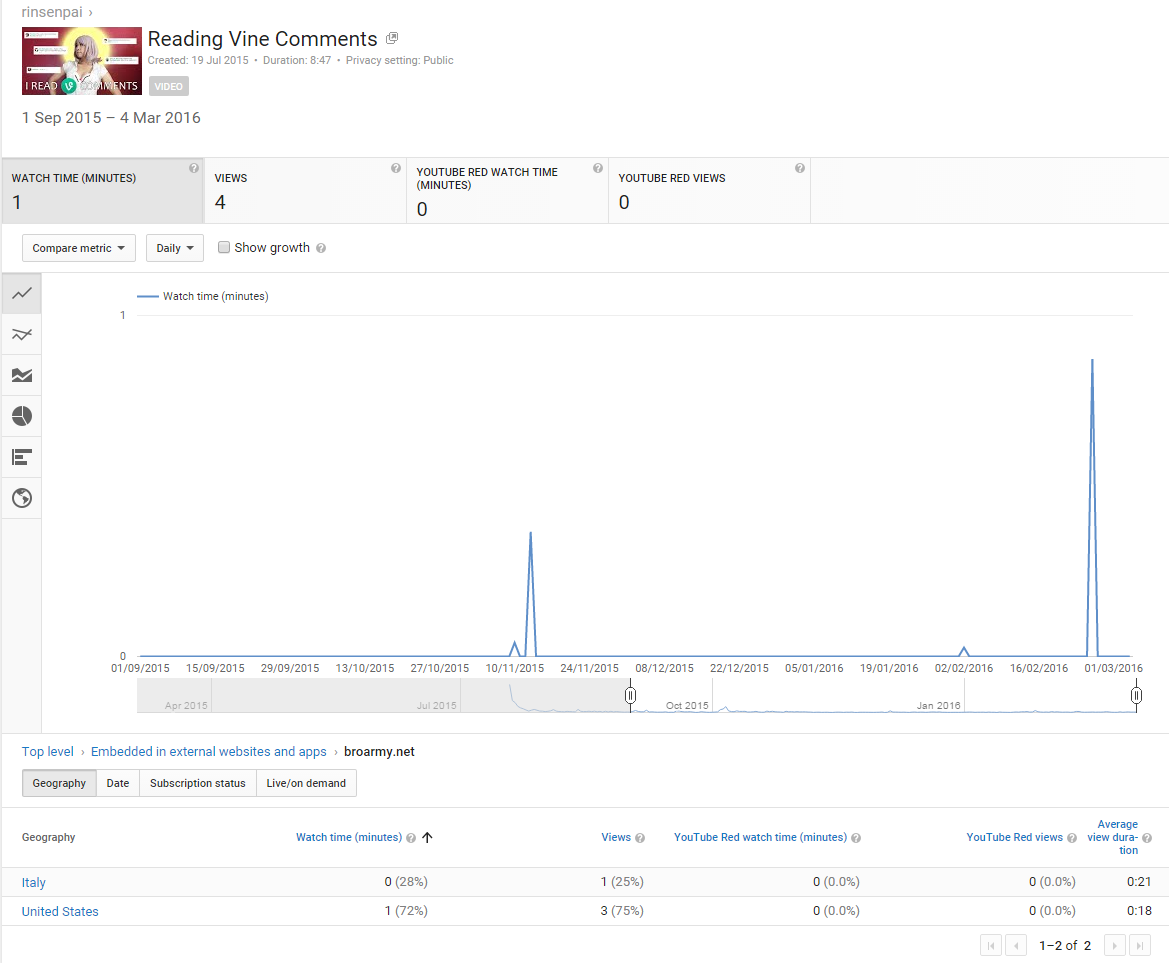
Task: Open the interactive map globe icon
Action: click(21, 498)
